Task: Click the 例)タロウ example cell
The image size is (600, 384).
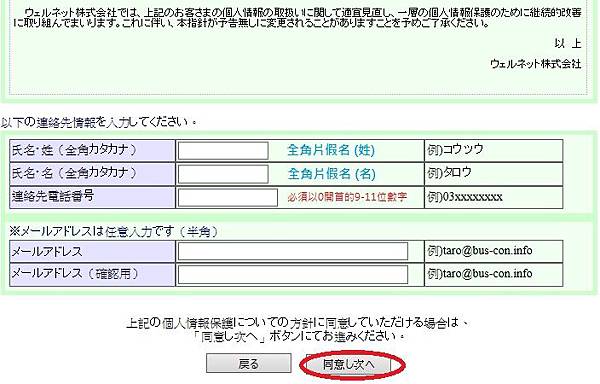Action: (494, 174)
